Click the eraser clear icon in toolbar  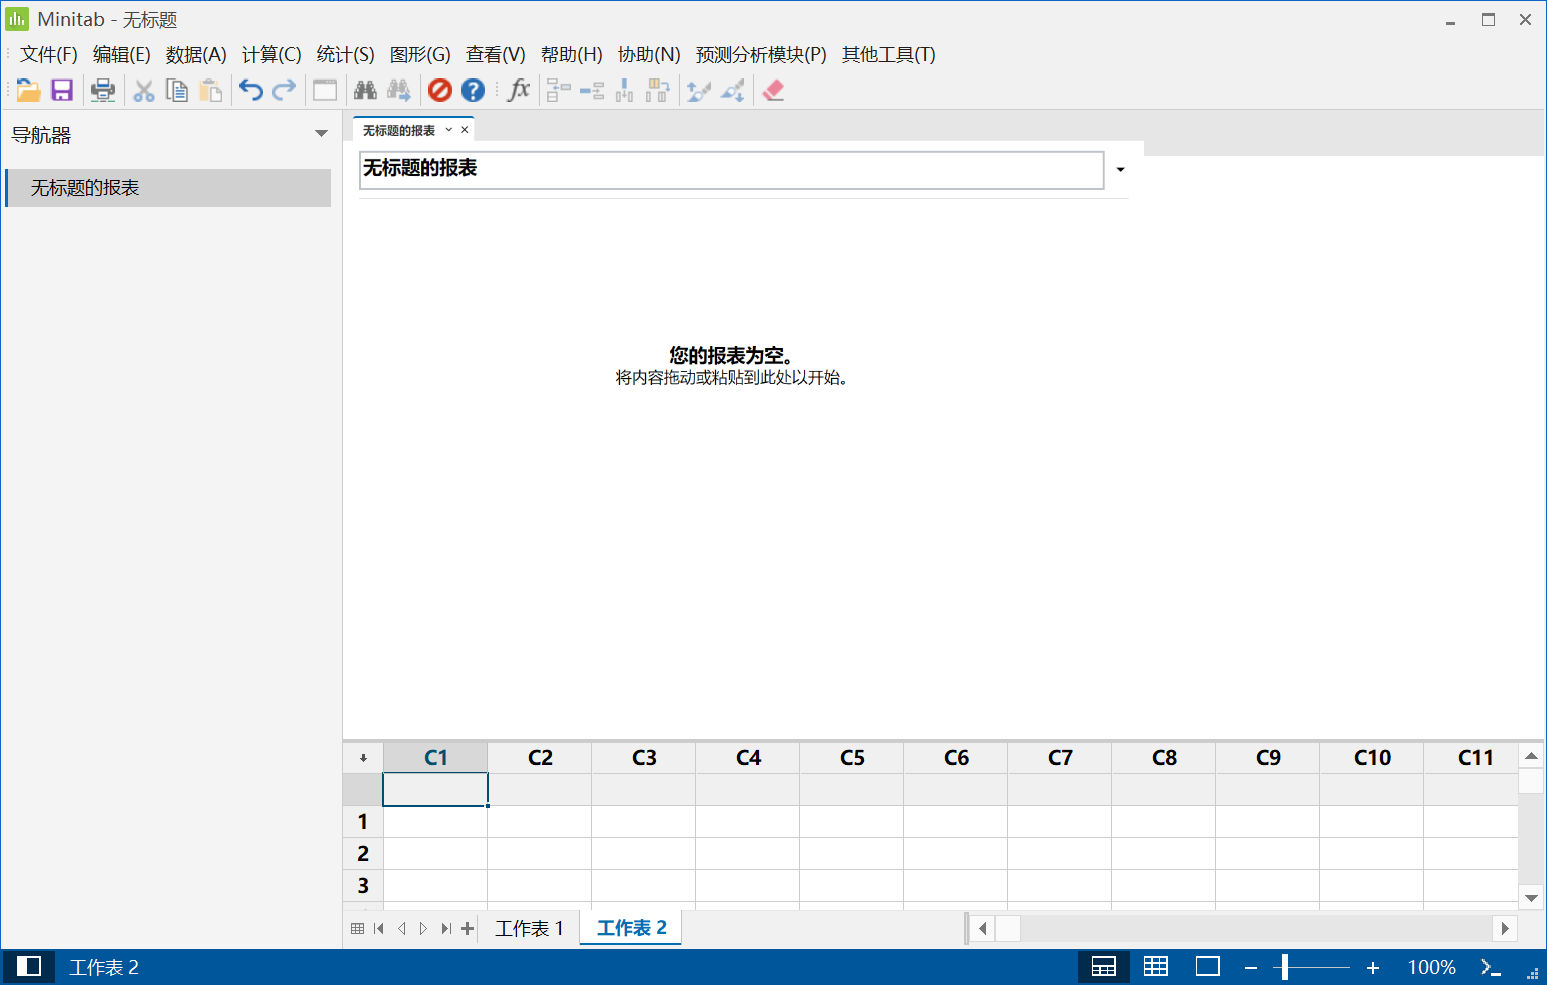pyautogui.click(x=773, y=90)
